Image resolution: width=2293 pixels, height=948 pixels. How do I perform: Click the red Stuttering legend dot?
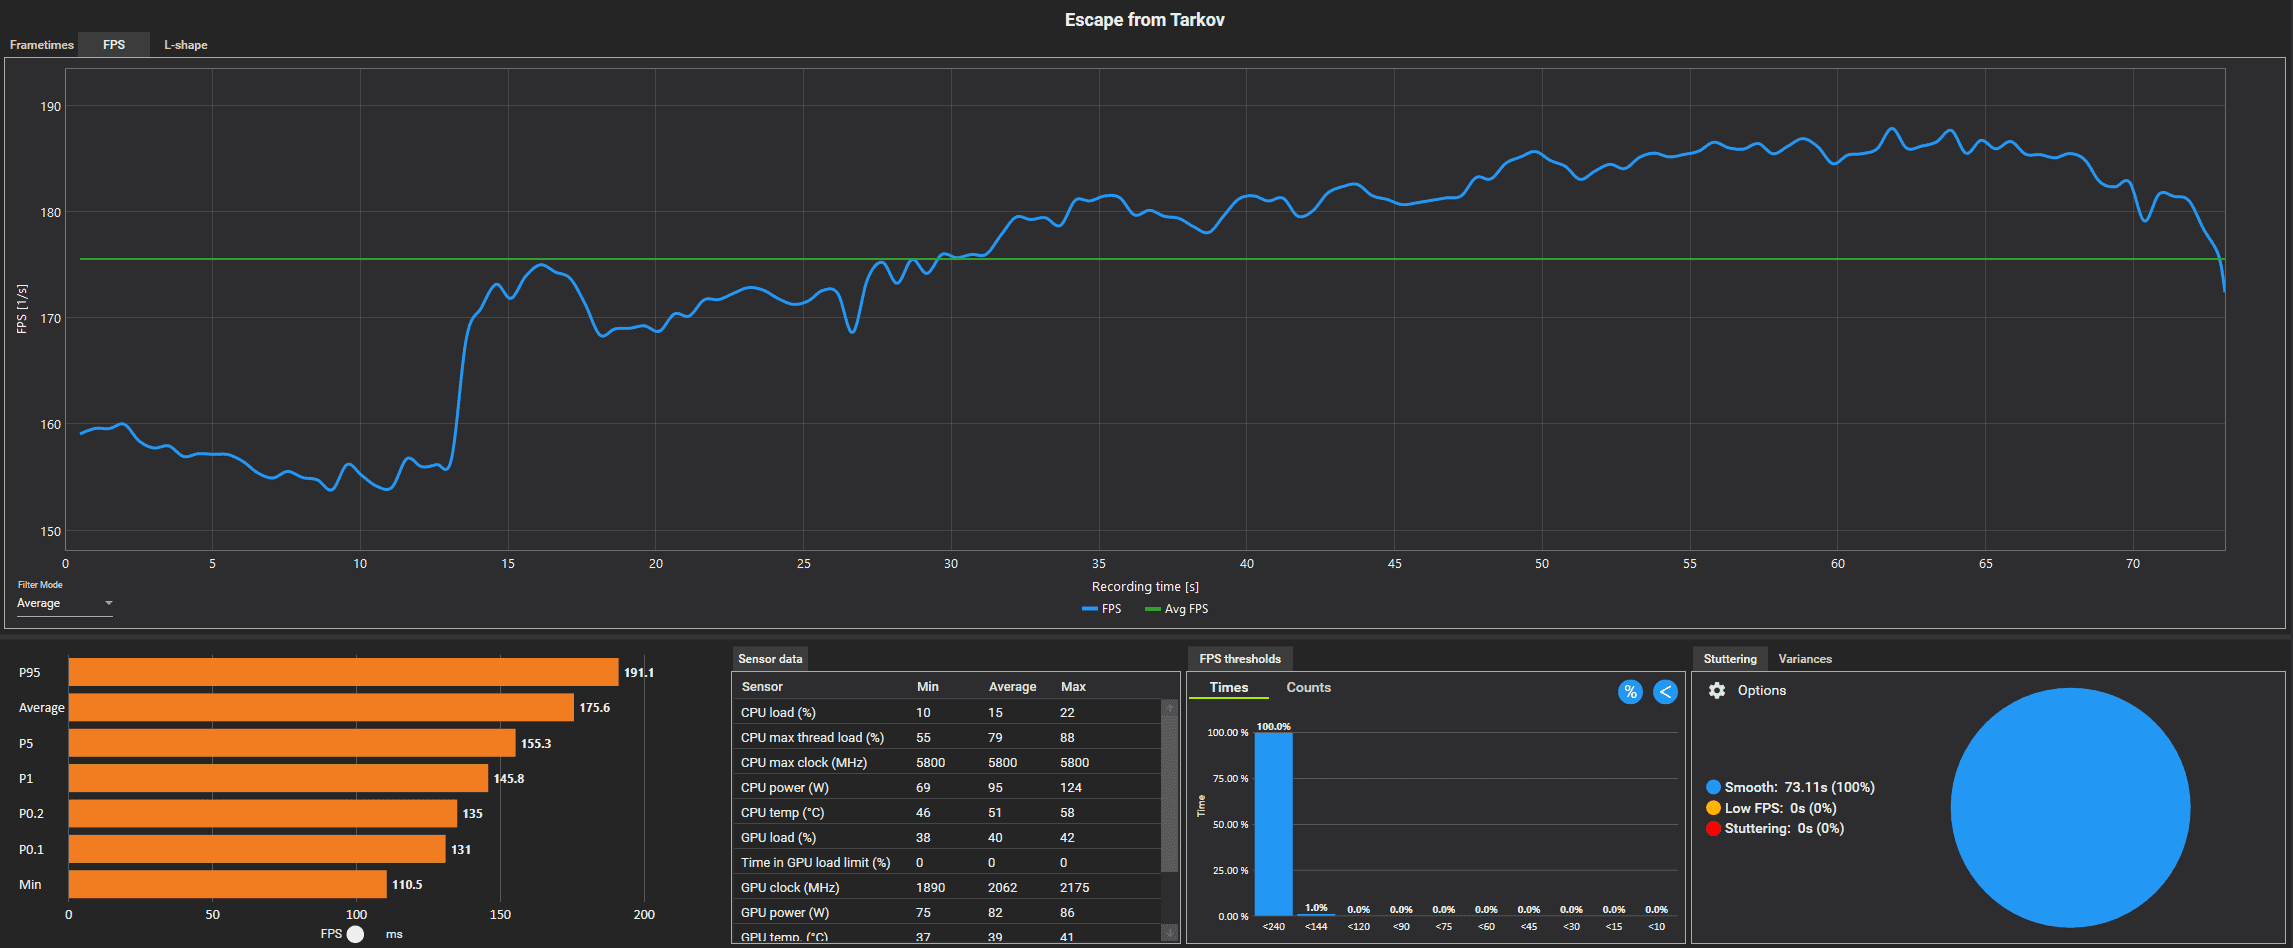coord(1713,828)
